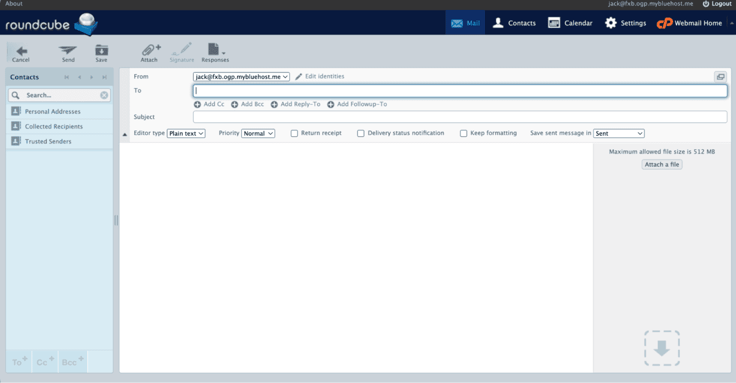Click the Signature pen toolbar icon

pyautogui.click(x=182, y=53)
